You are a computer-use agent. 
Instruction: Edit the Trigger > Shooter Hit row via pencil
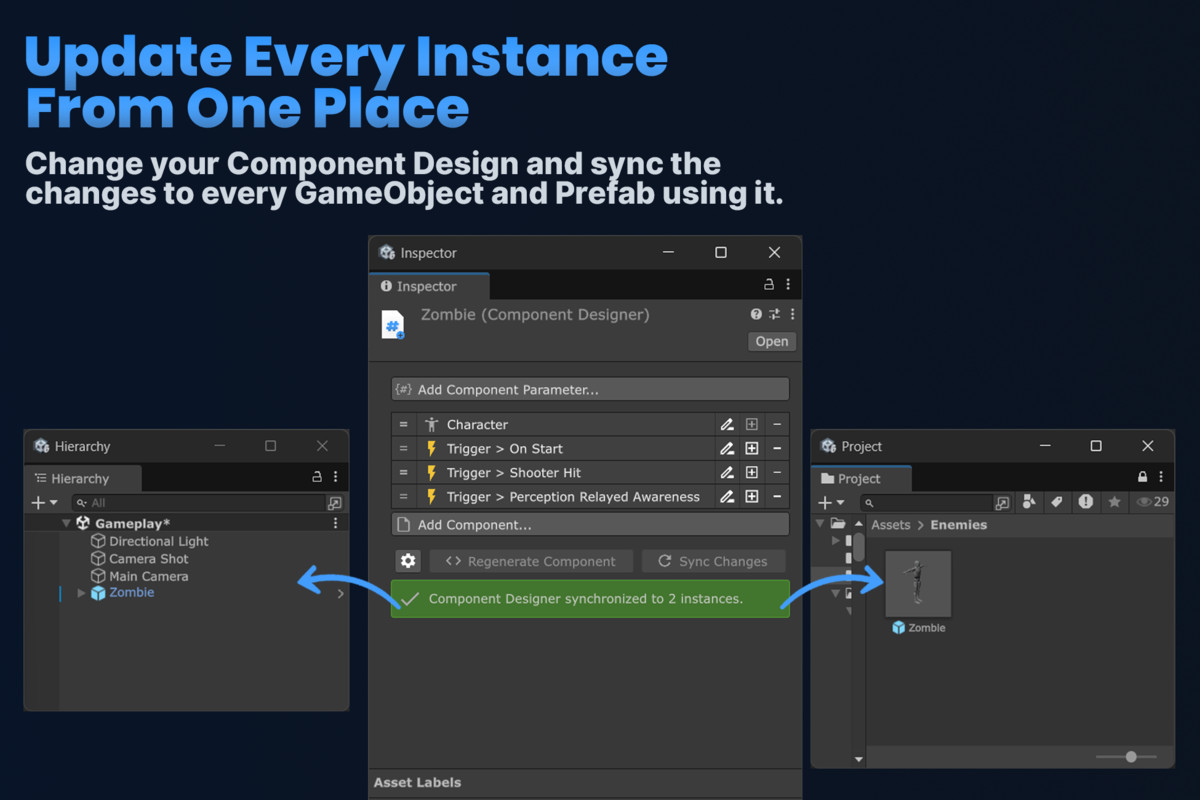tap(727, 473)
